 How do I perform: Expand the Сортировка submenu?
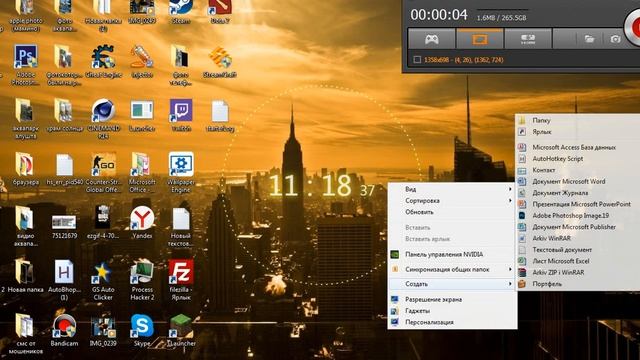pos(452,201)
